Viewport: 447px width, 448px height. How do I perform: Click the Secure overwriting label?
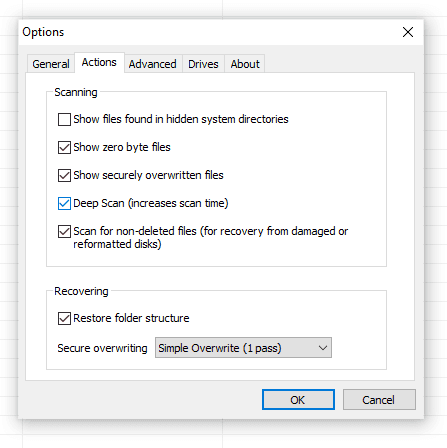[x=102, y=348]
